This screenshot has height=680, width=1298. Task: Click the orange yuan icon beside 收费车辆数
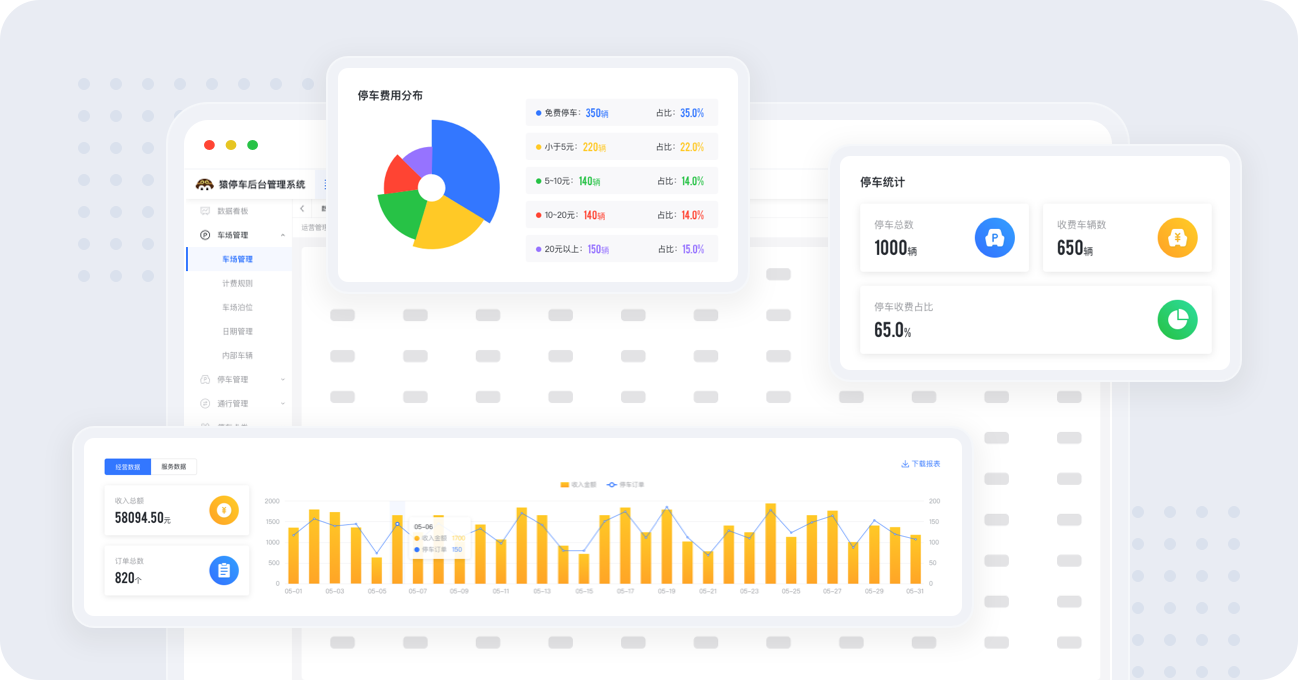click(1177, 238)
